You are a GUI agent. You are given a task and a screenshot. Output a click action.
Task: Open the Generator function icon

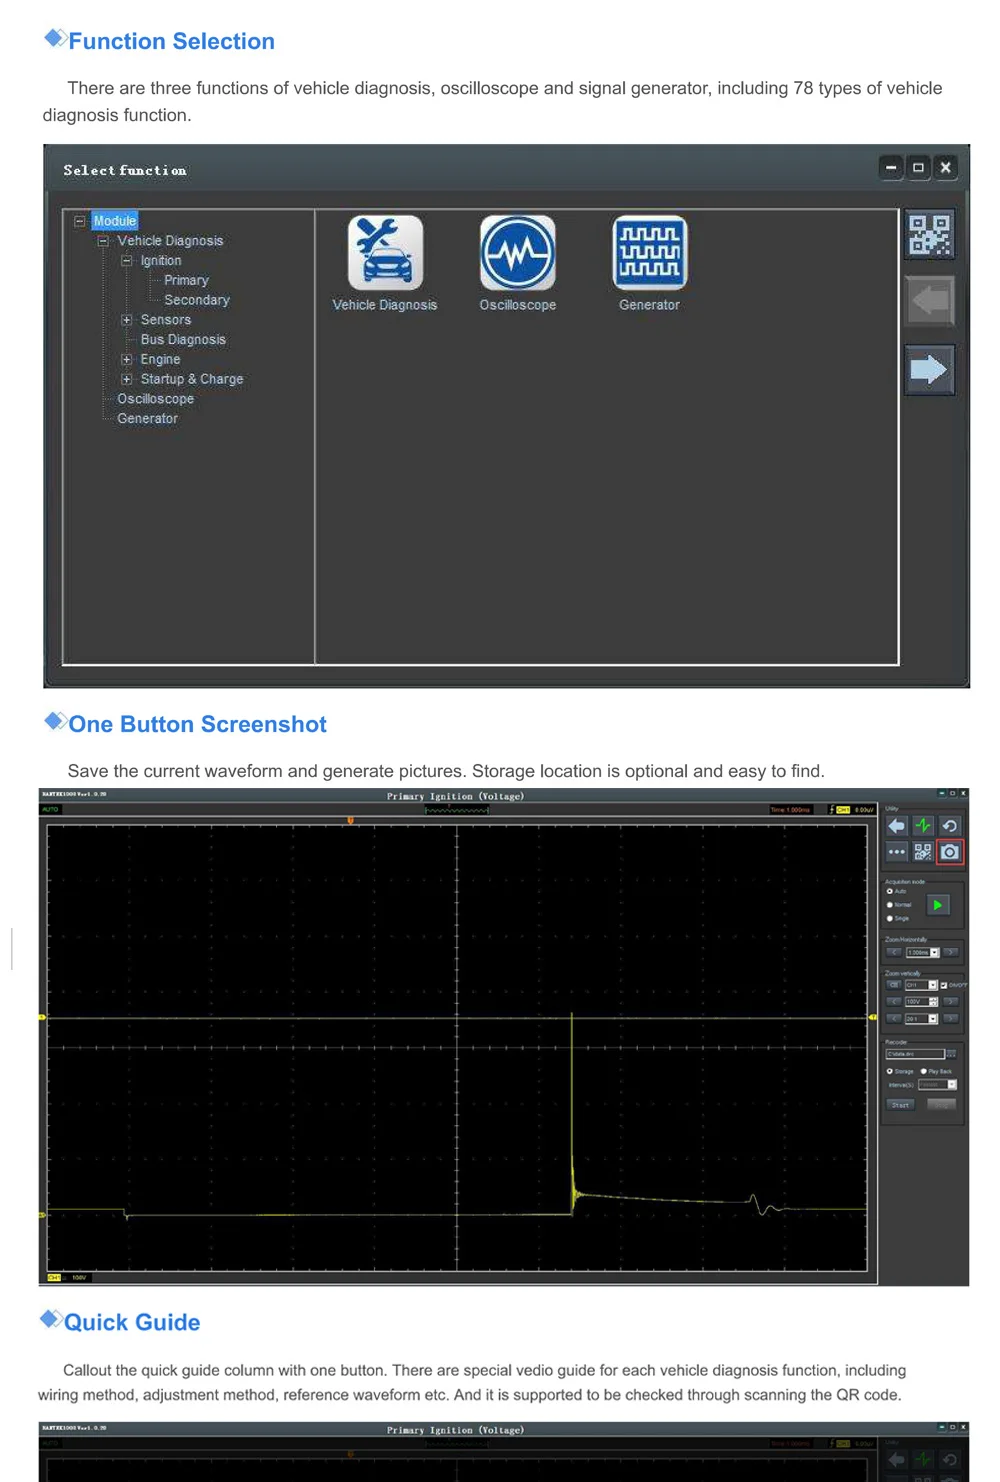coord(649,253)
